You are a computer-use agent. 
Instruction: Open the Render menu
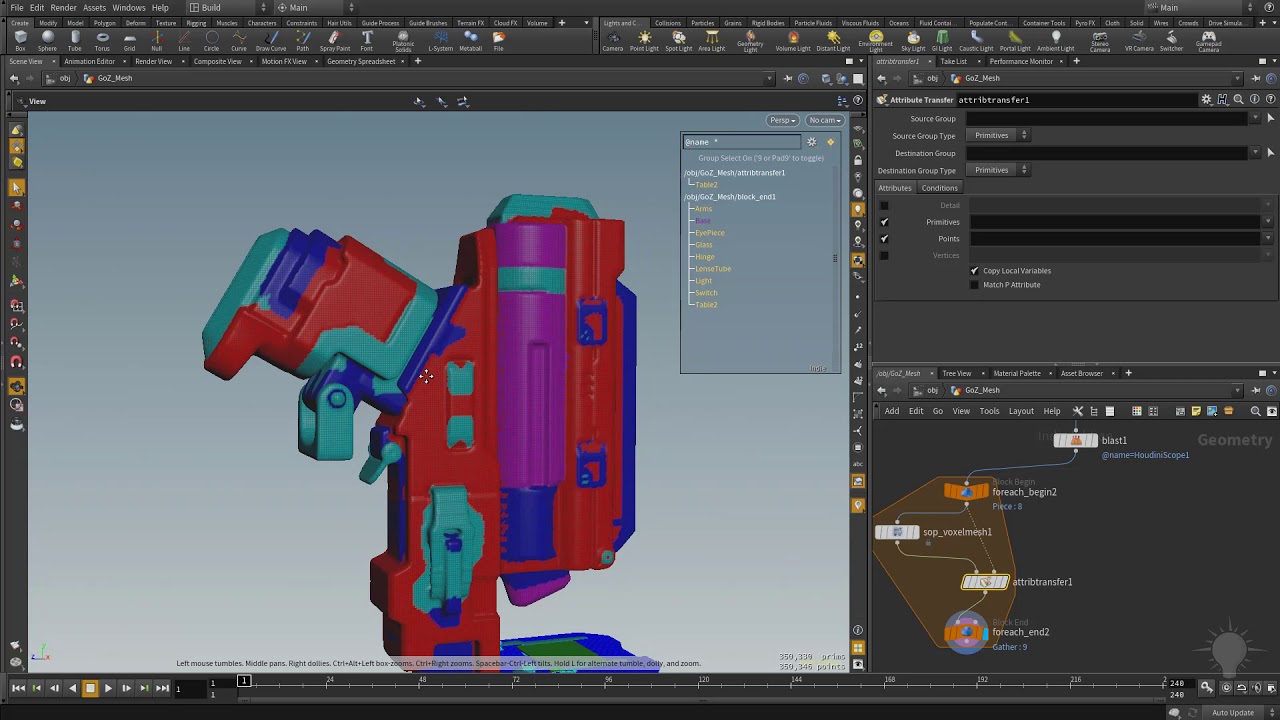(x=63, y=7)
